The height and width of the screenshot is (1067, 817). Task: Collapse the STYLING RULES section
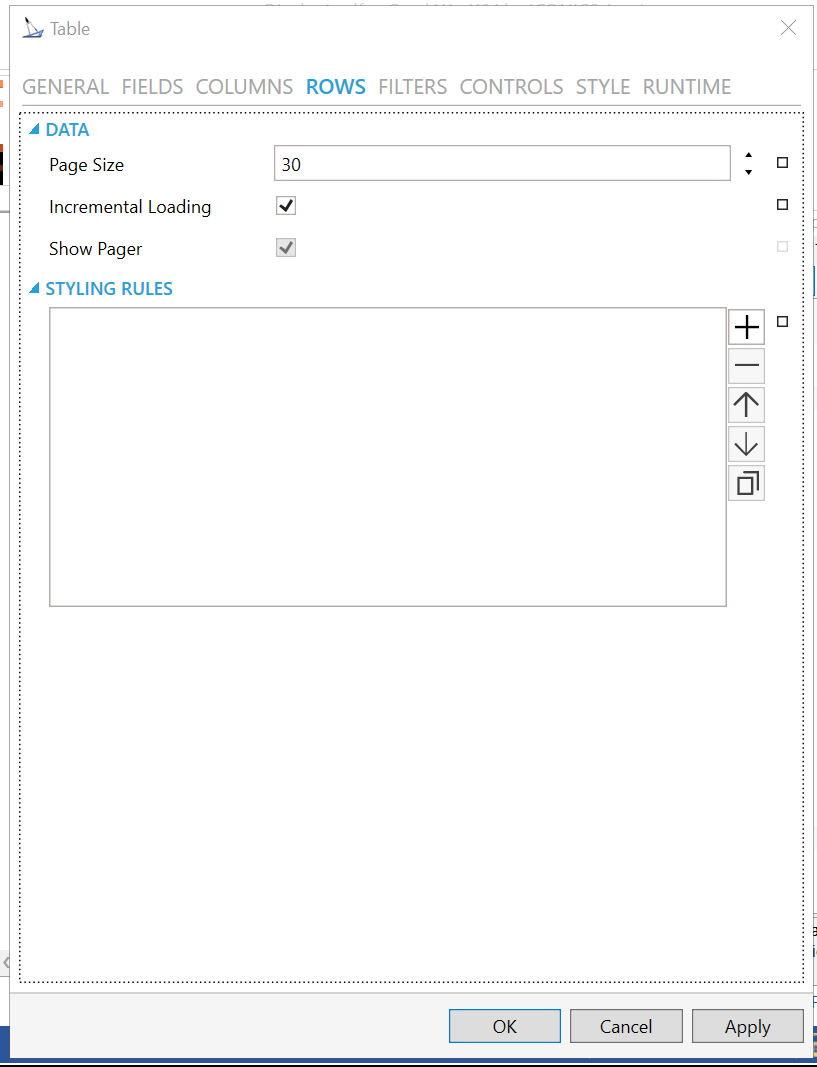pyautogui.click(x=35, y=289)
